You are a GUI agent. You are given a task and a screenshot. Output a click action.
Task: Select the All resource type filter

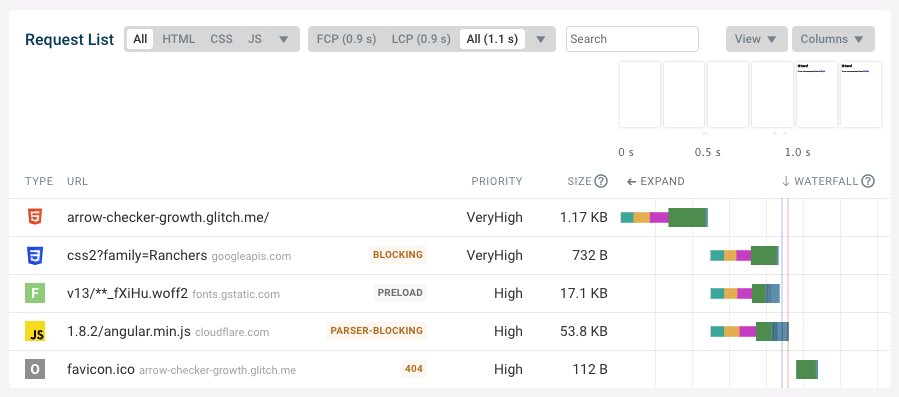coord(140,39)
